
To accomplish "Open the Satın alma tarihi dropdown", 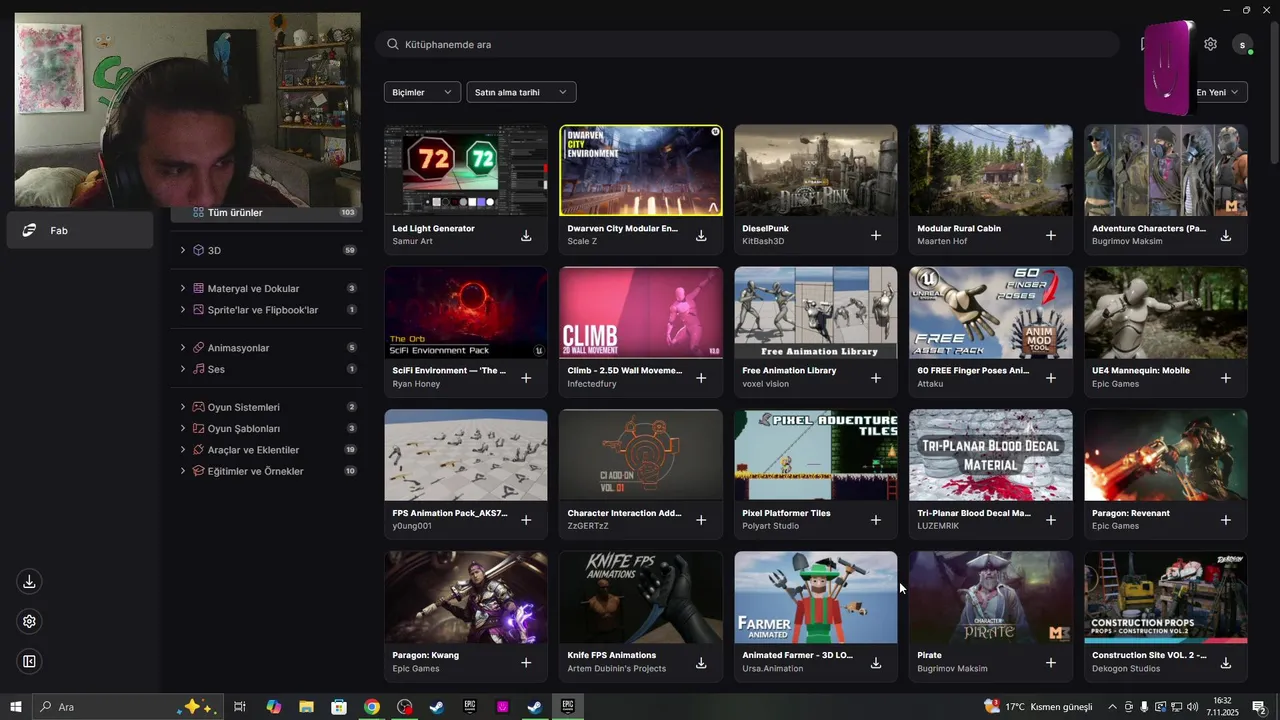I will point(521,92).
